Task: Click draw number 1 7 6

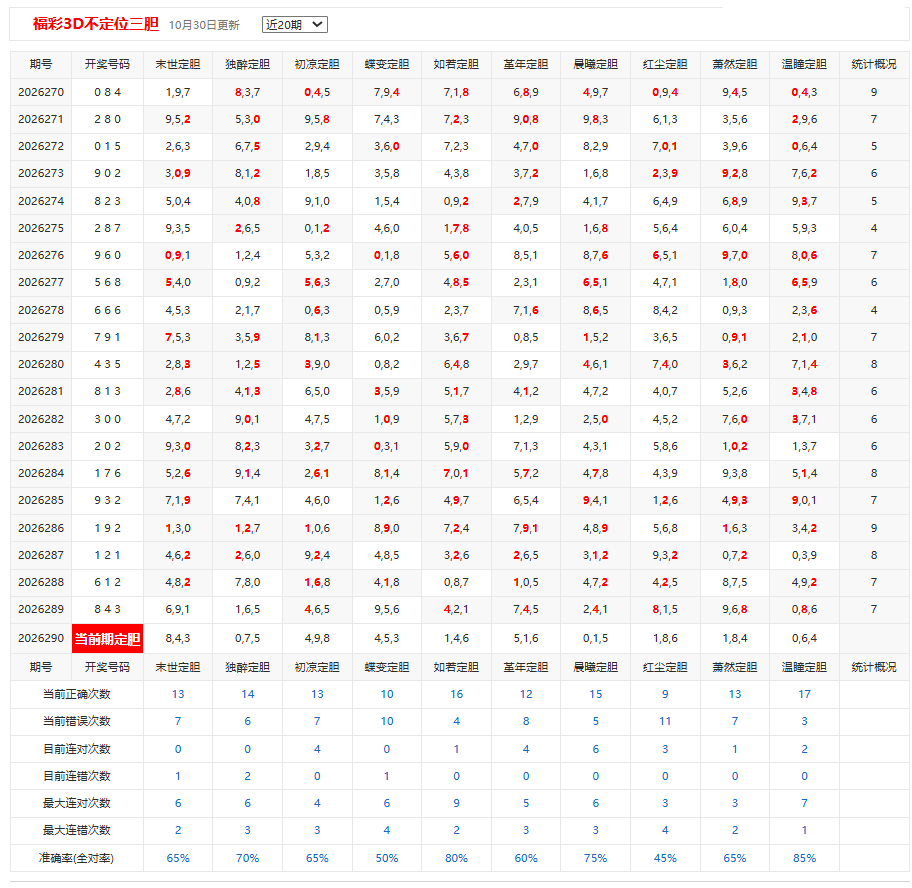Action: point(108,473)
